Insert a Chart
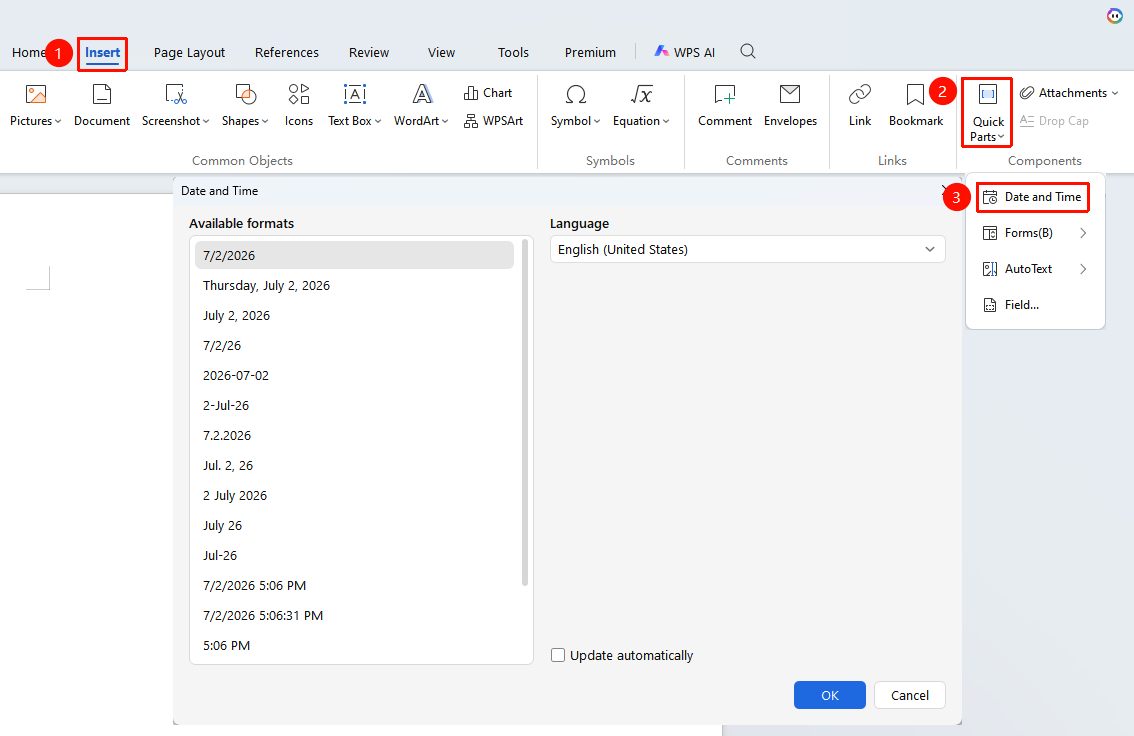This screenshot has height=736, width=1134. (488, 93)
